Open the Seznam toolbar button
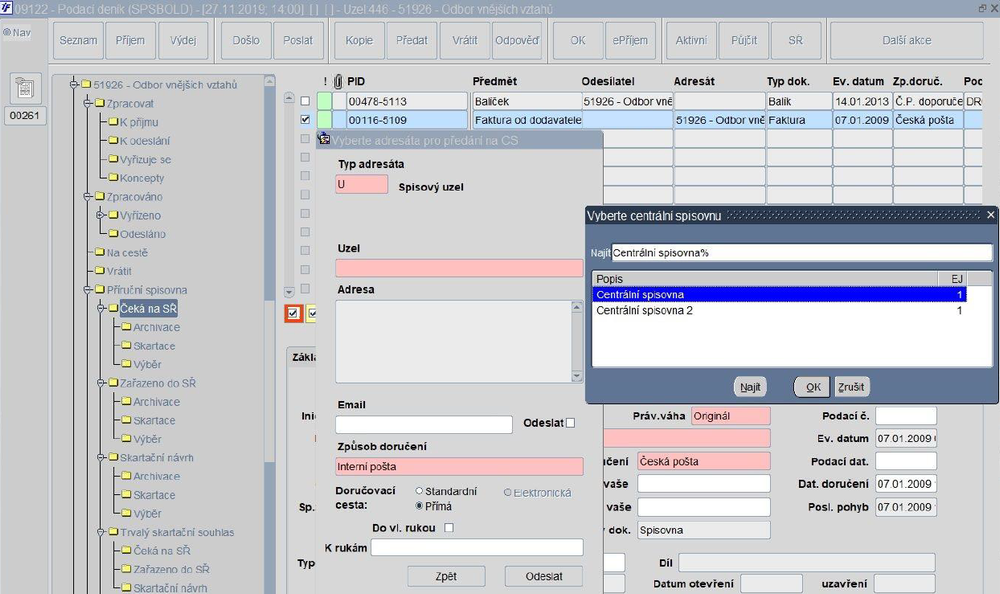The width and height of the screenshot is (1000, 594). pyautogui.click(x=78, y=40)
